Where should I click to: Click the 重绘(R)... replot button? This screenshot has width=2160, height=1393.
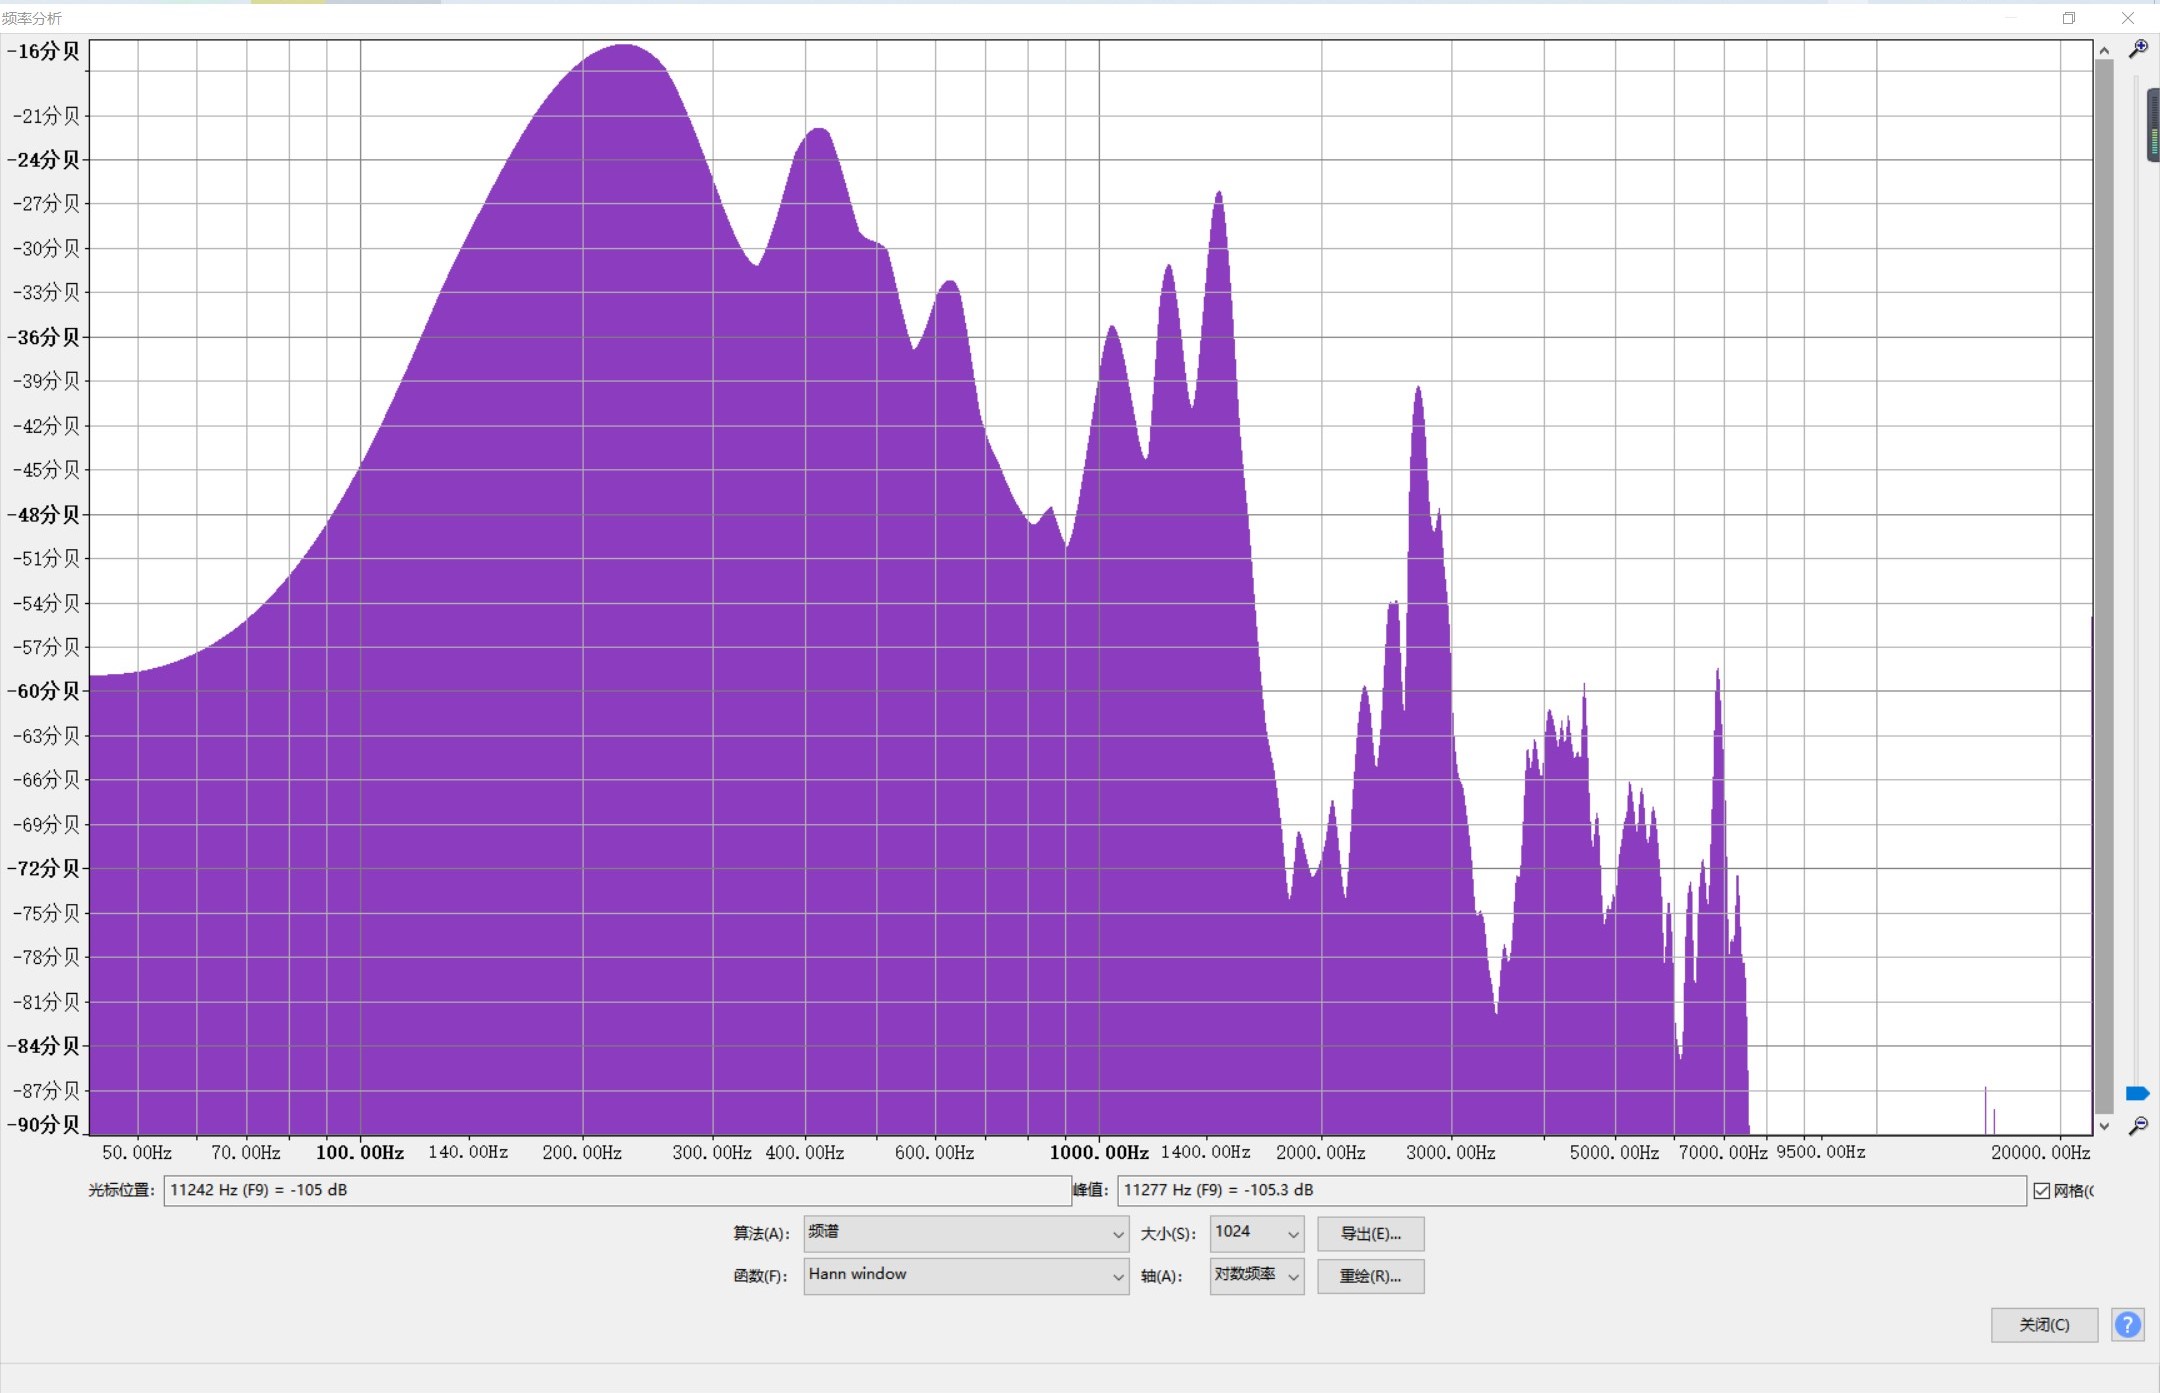coord(1370,1276)
